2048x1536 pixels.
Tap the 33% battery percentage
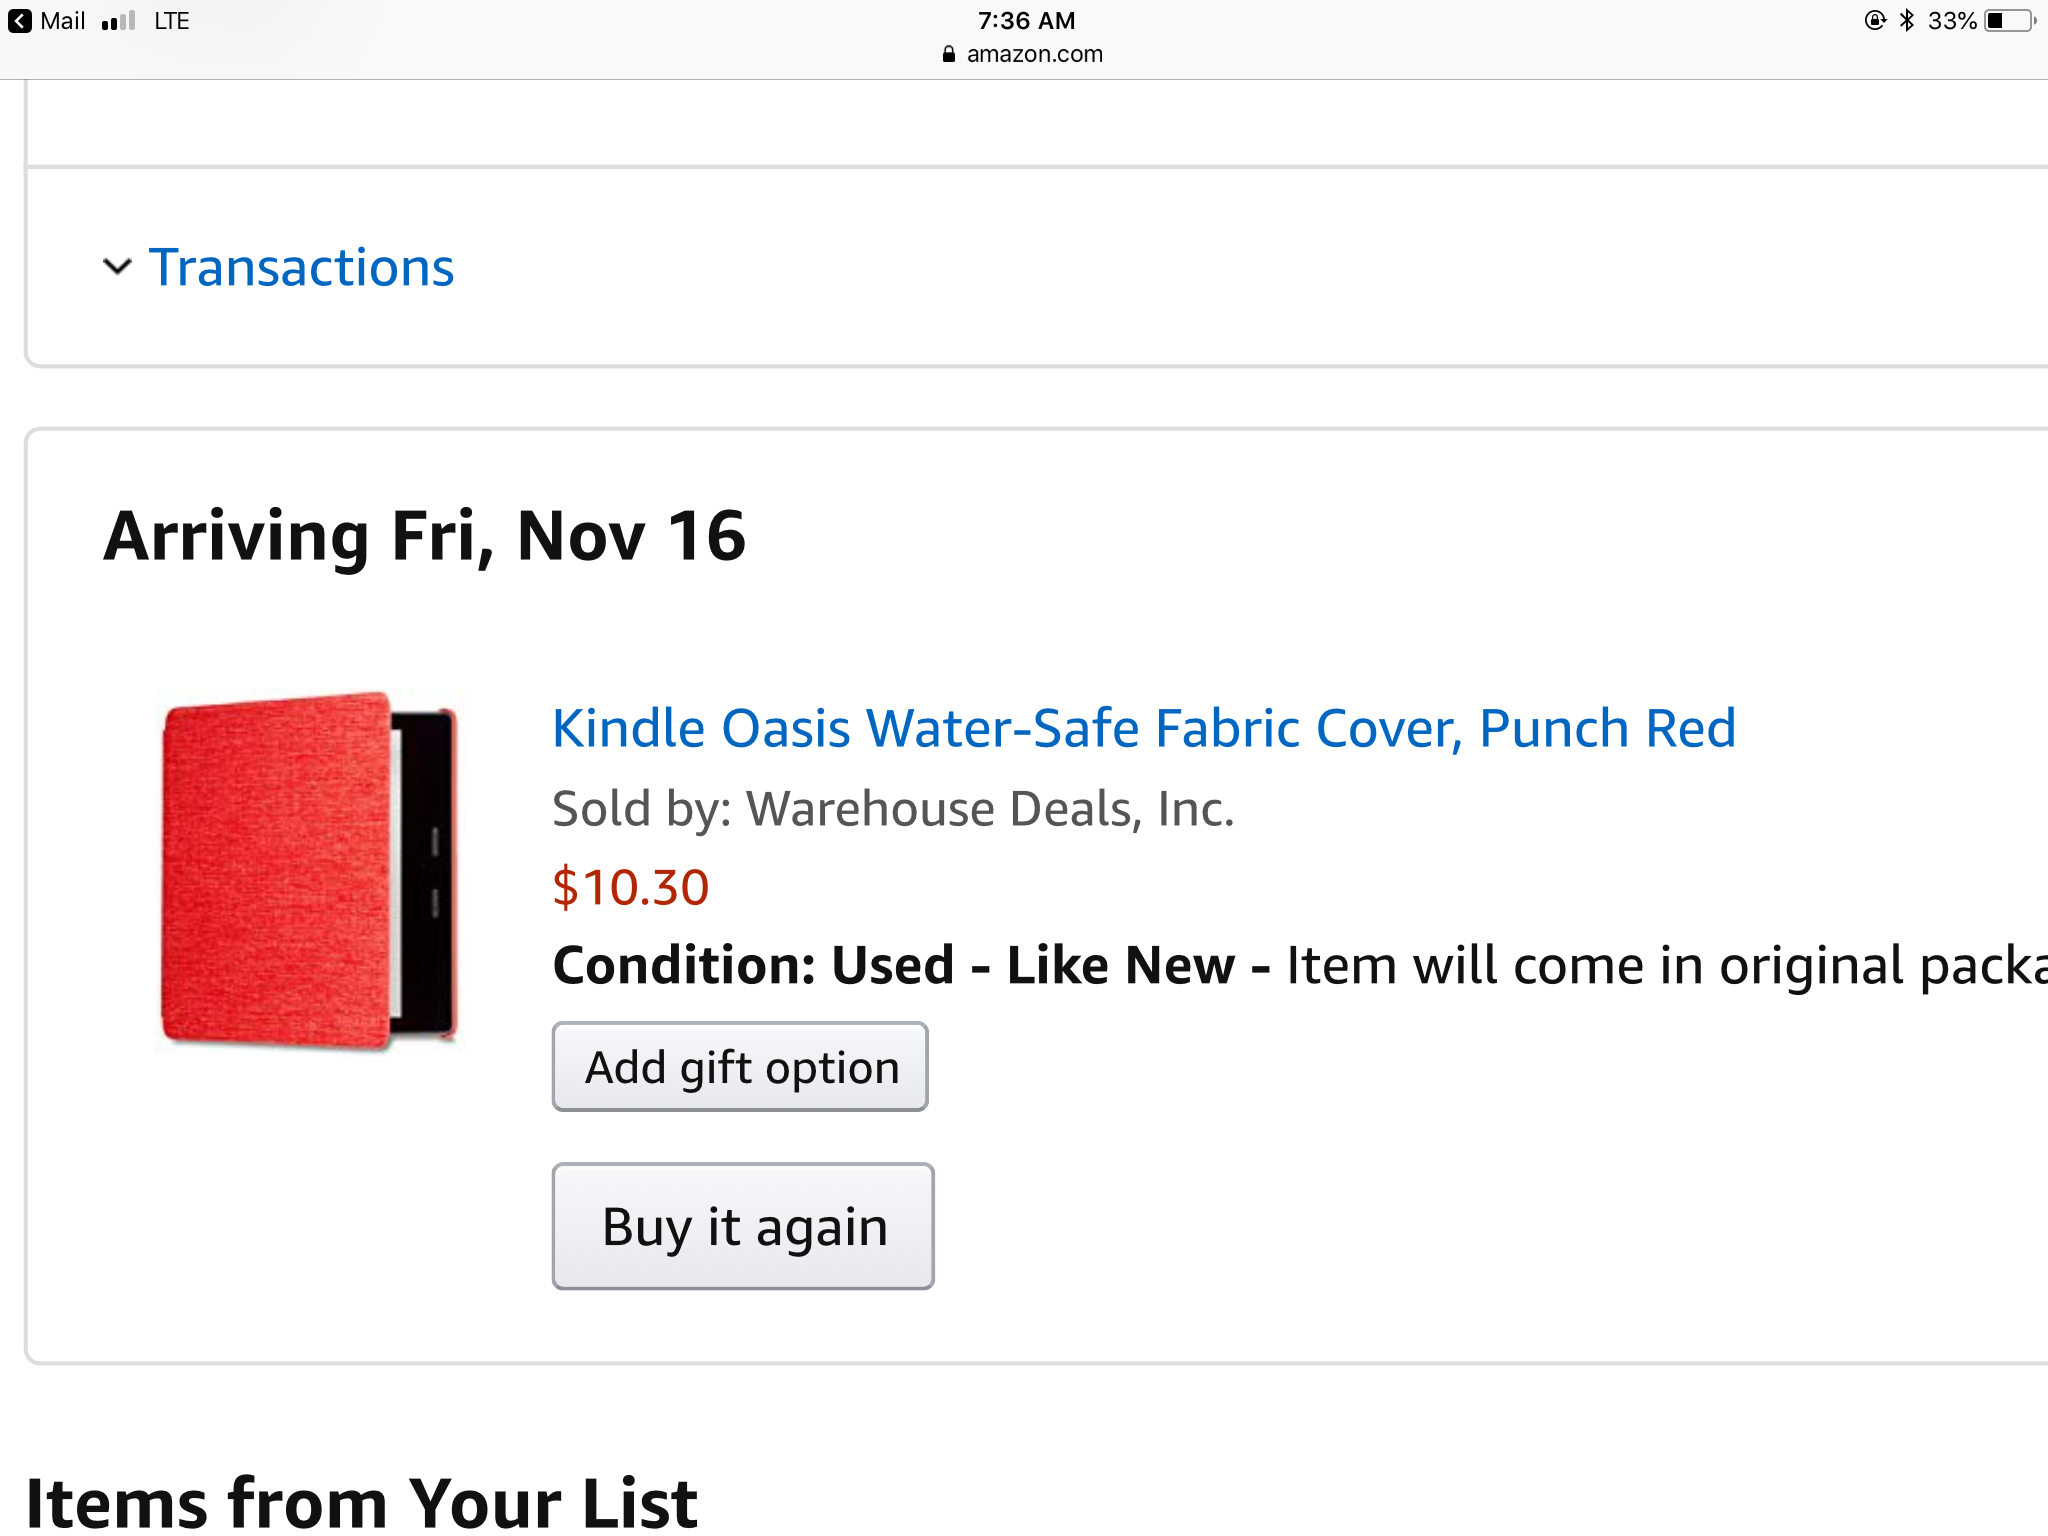[x=1951, y=21]
